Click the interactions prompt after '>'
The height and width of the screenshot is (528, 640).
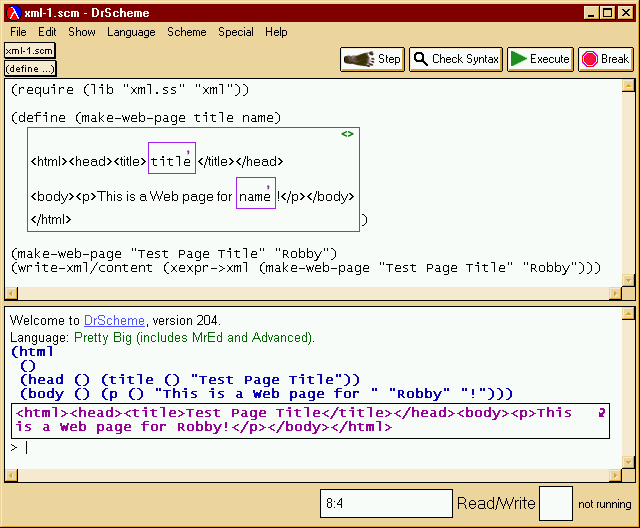click(27, 448)
